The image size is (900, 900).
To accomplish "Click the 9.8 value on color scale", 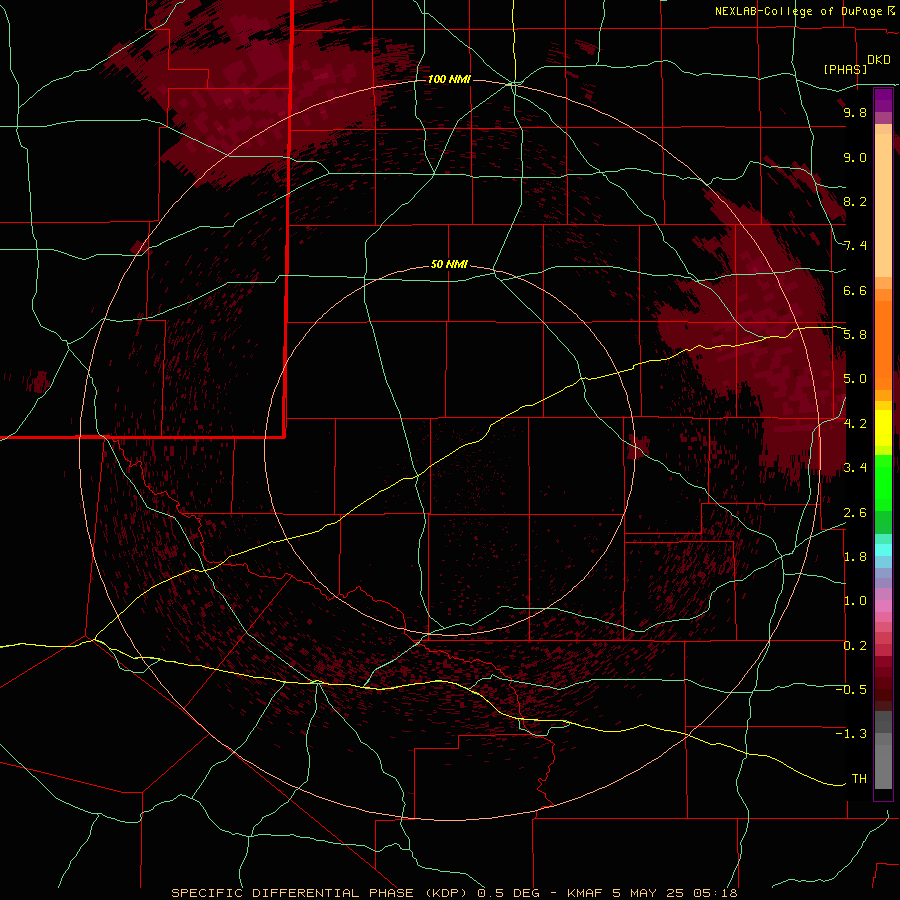I will [855, 112].
